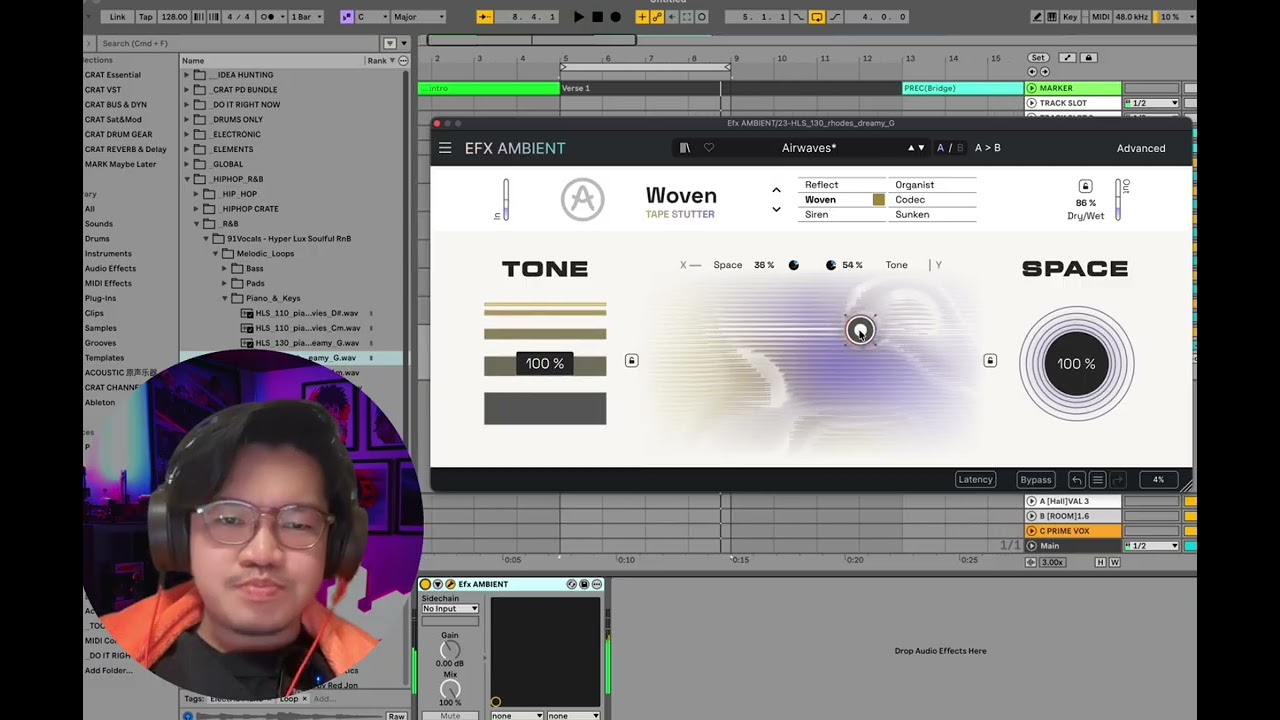Lock the Tone parameter beside the XY pad
Screen dimensions: 1280x720
coord(631,360)
